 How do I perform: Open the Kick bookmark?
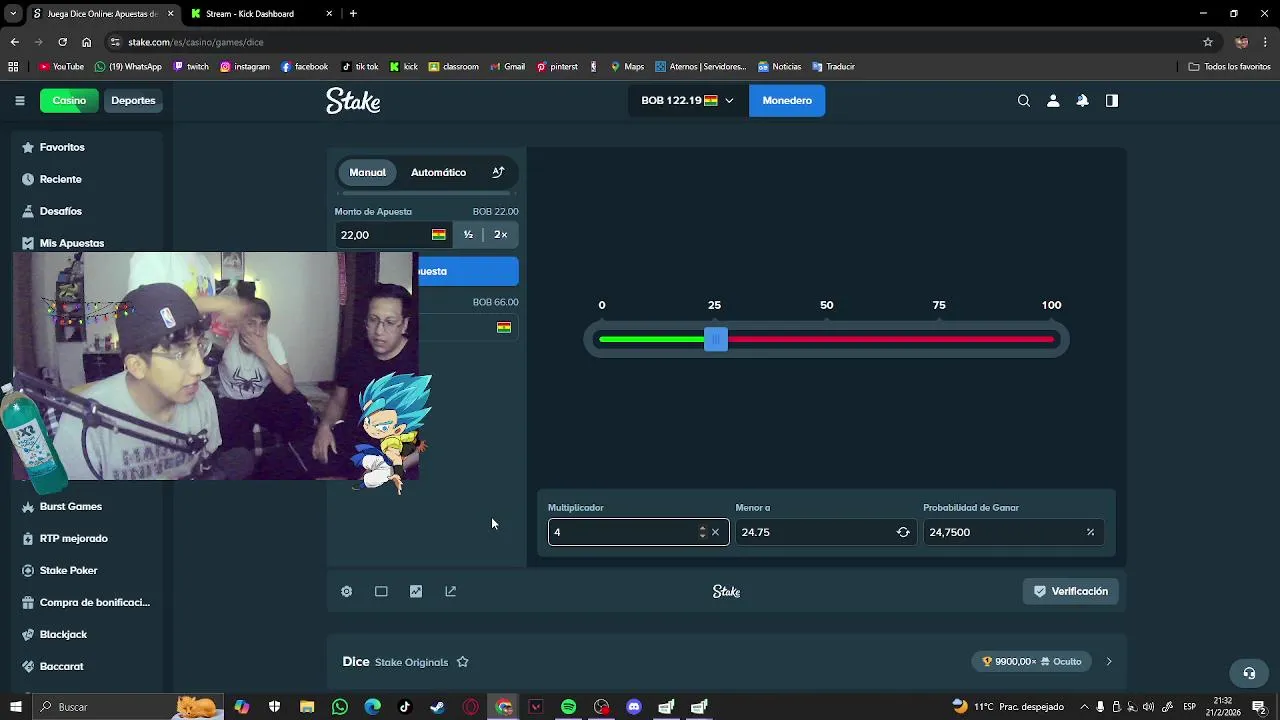(402, 67)
